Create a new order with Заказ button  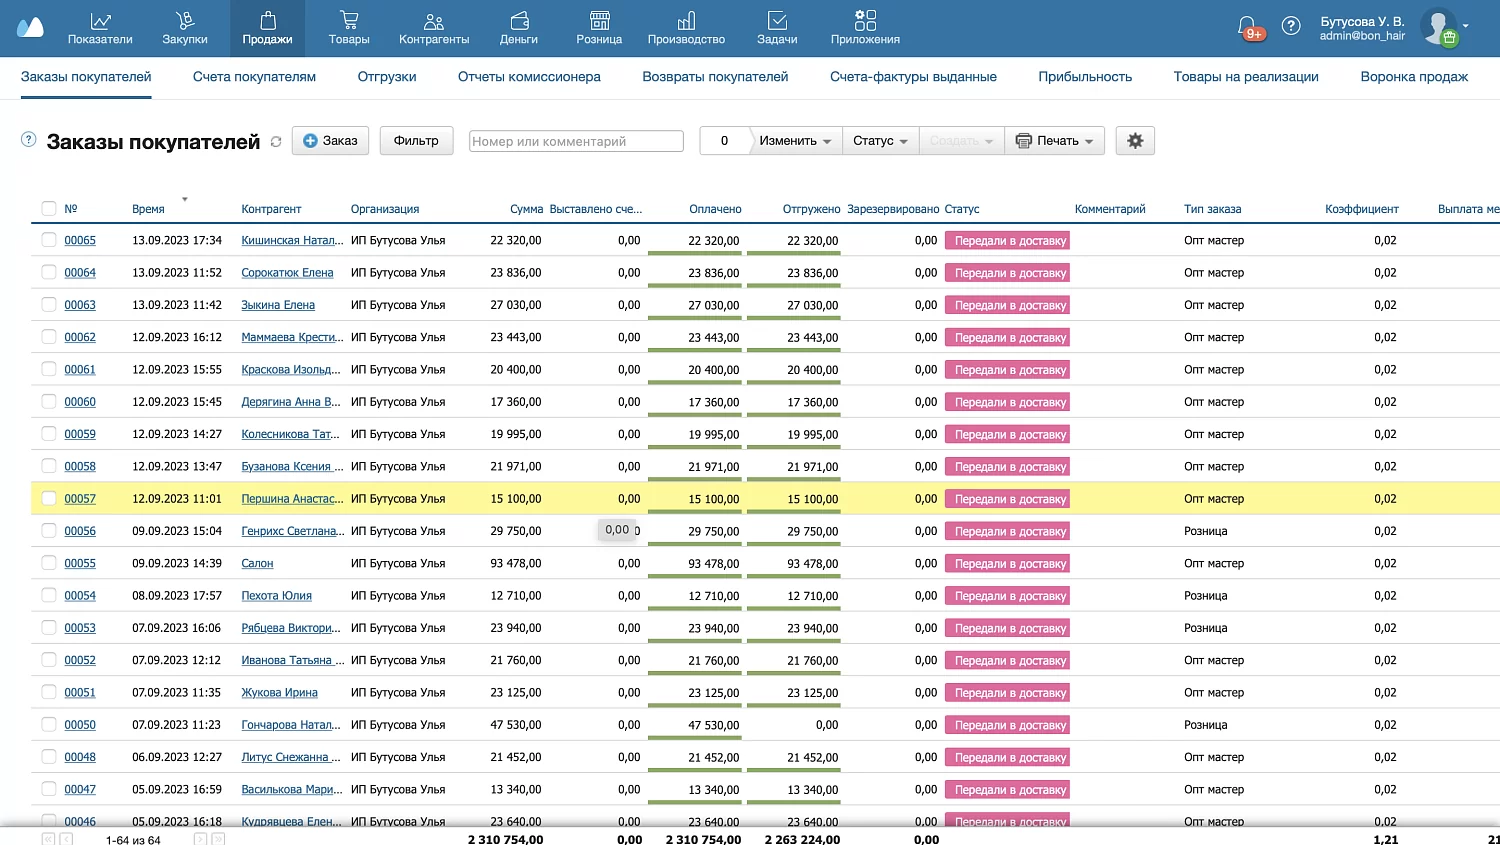tap(330, 141)
